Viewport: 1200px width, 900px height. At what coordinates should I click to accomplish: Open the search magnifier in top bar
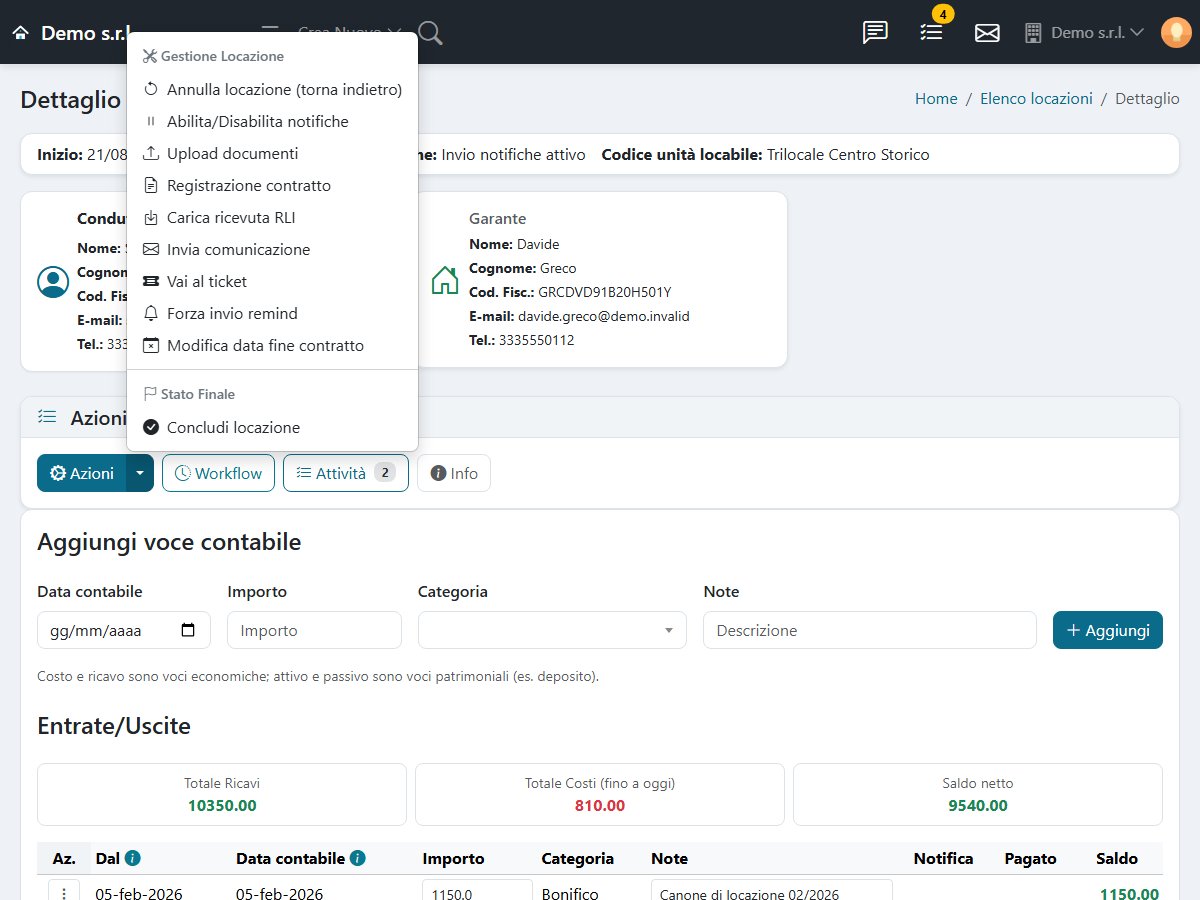tap(431, 33)
